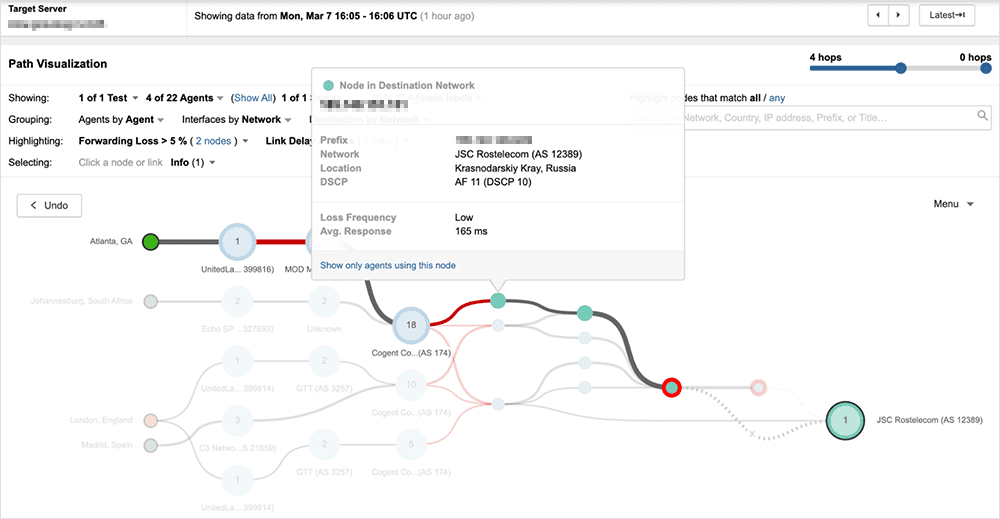The height and width of the screenshot is (519, 1000).
Task: Select the Cogent node numbered 18
Action: (411, 324)
